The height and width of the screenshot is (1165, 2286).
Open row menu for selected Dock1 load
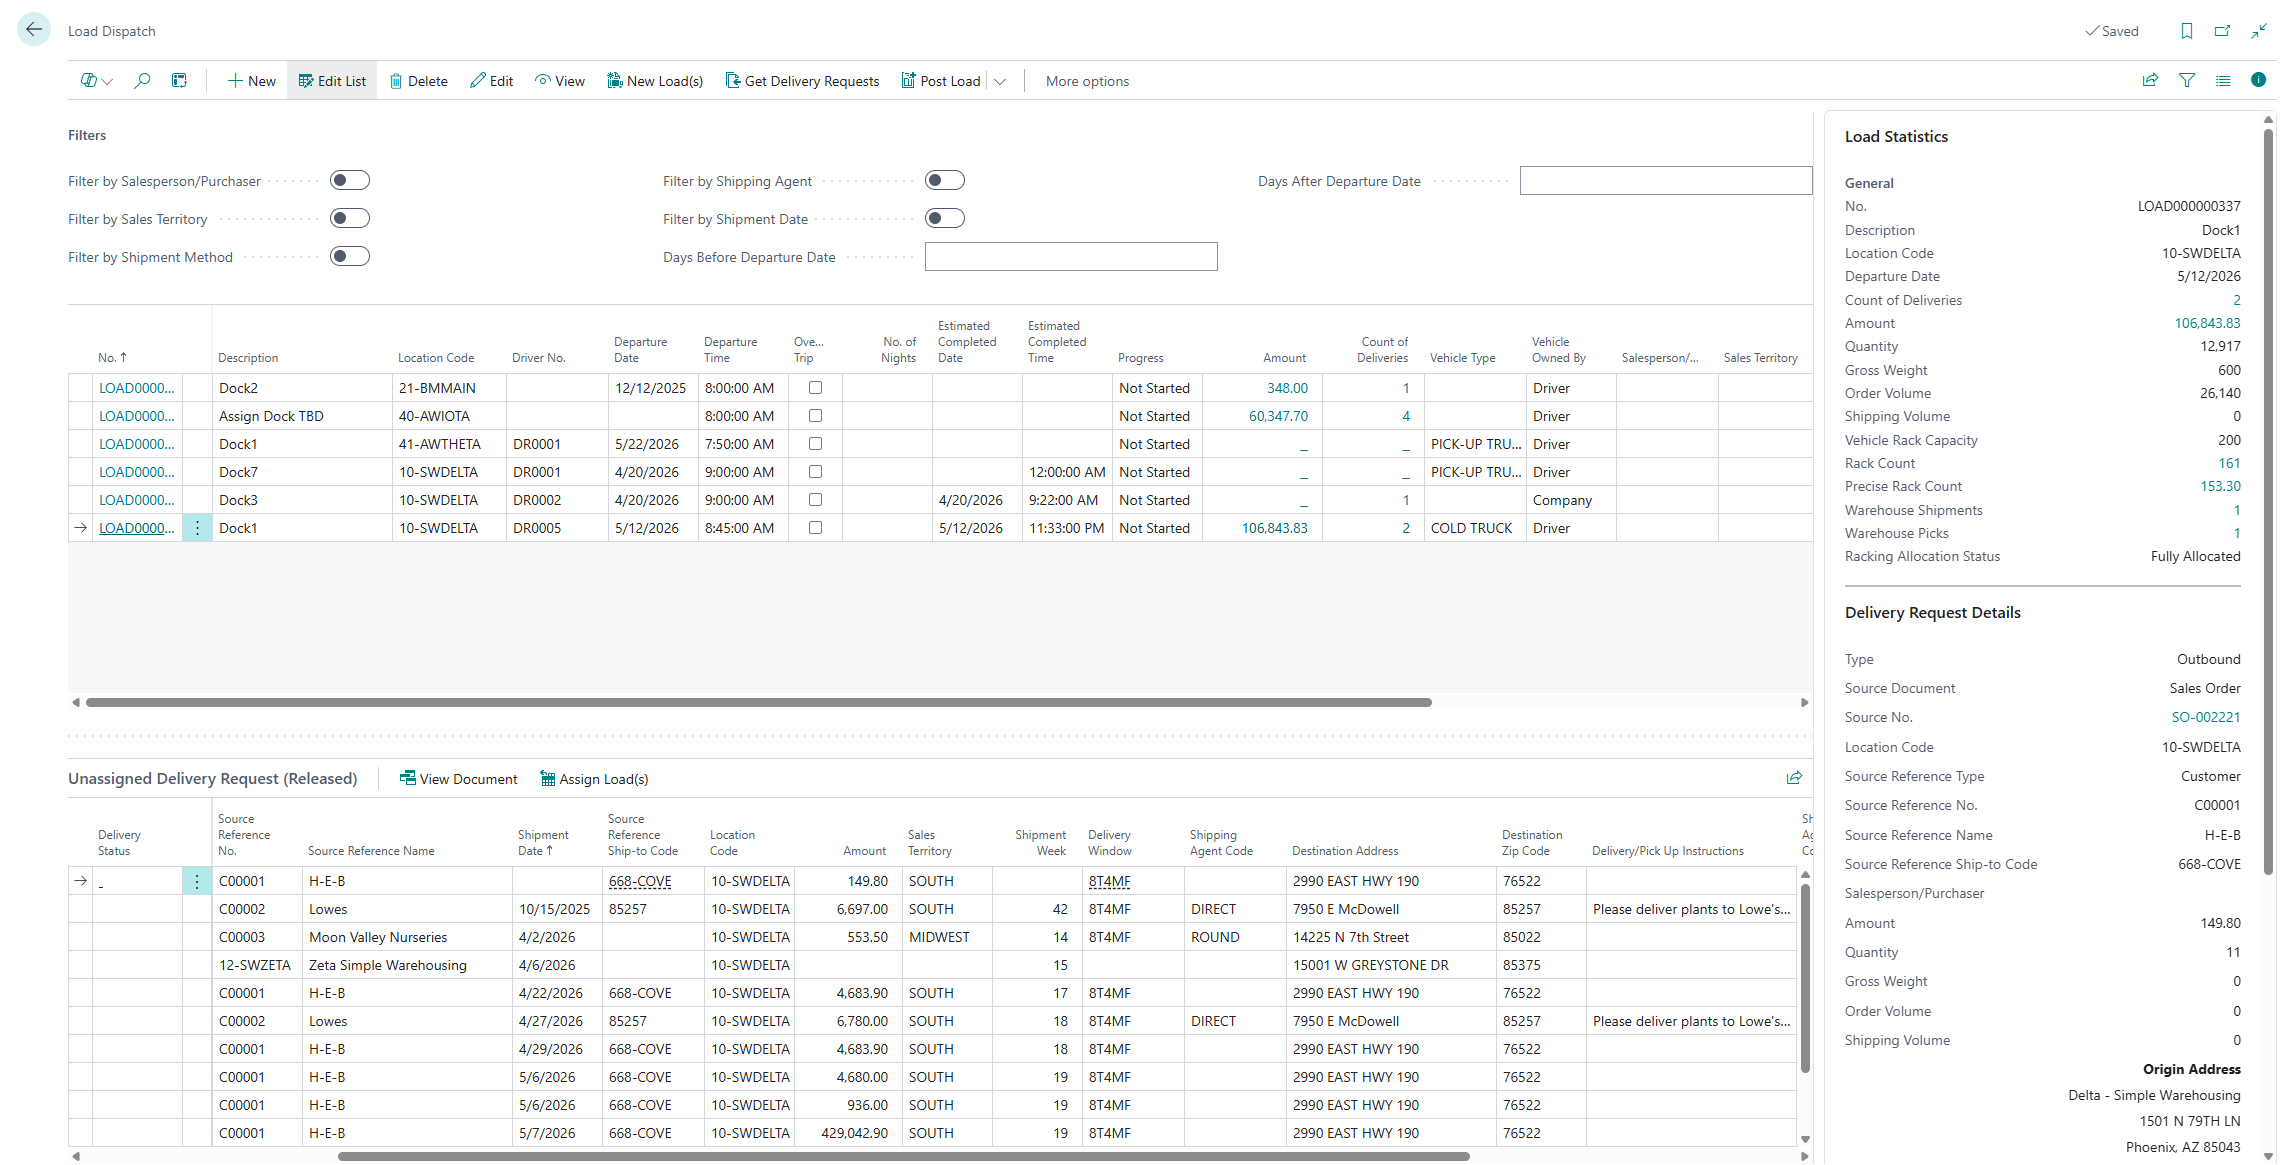(197, 528)
